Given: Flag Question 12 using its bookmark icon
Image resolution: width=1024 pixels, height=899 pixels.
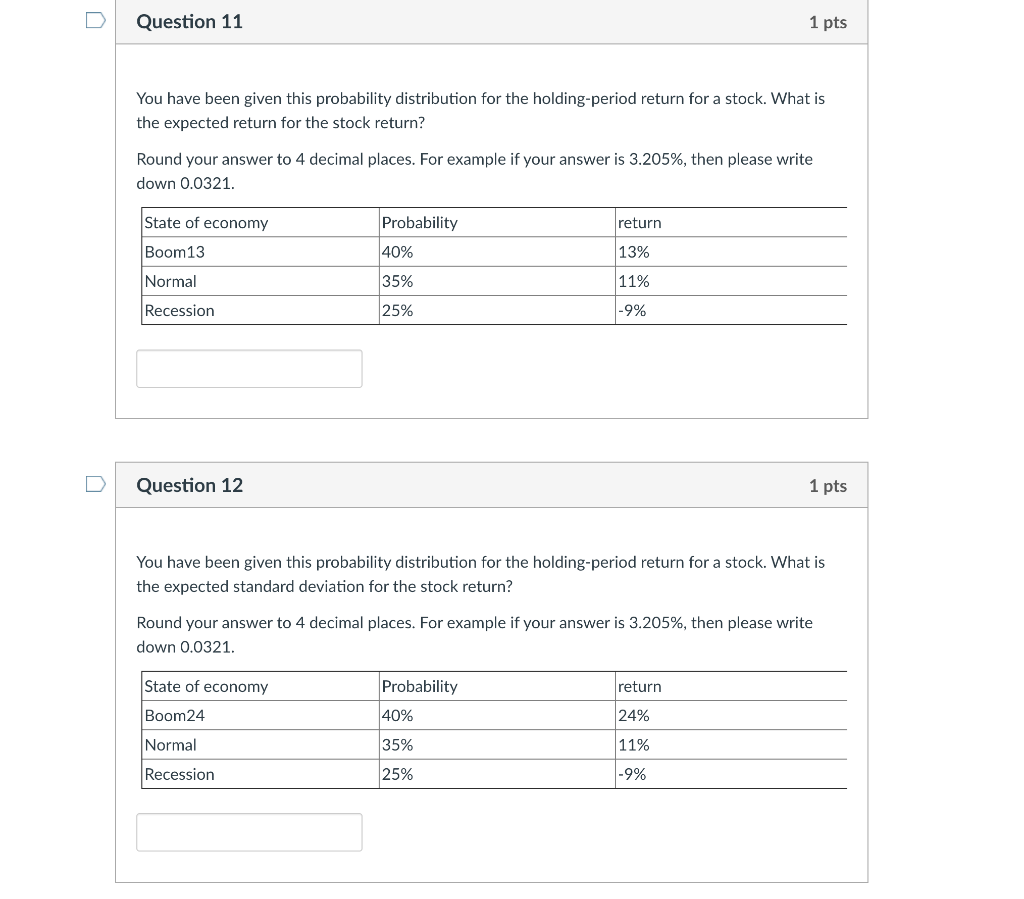Looking at the screenshot, I should [x=95, y=484].
